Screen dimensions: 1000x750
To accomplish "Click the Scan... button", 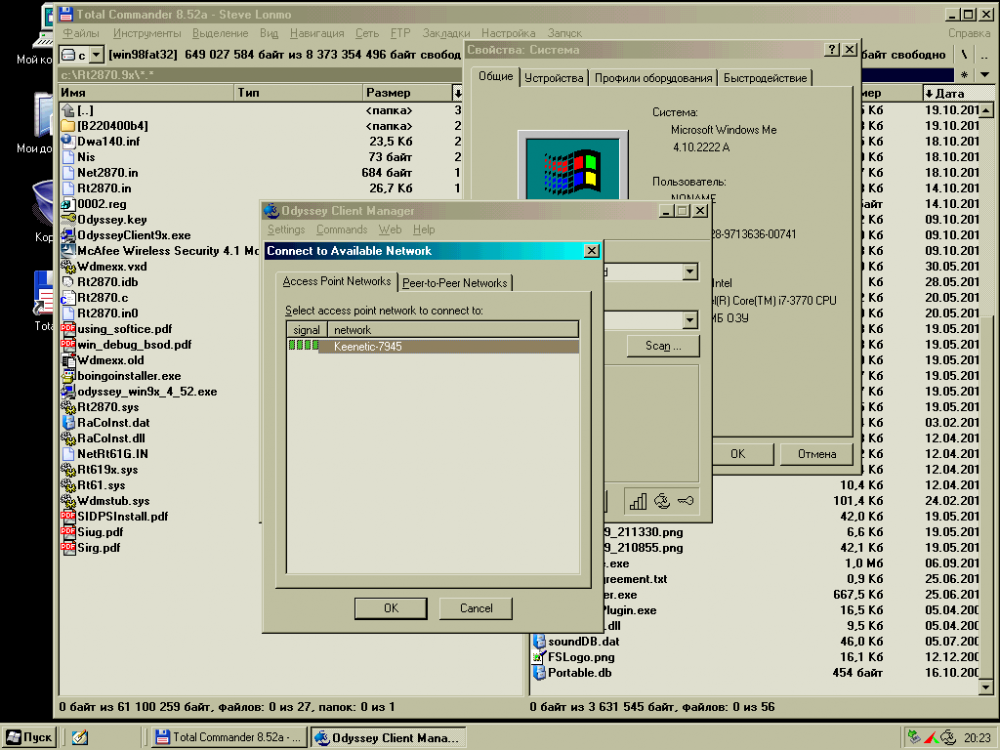I will point(663,346).
